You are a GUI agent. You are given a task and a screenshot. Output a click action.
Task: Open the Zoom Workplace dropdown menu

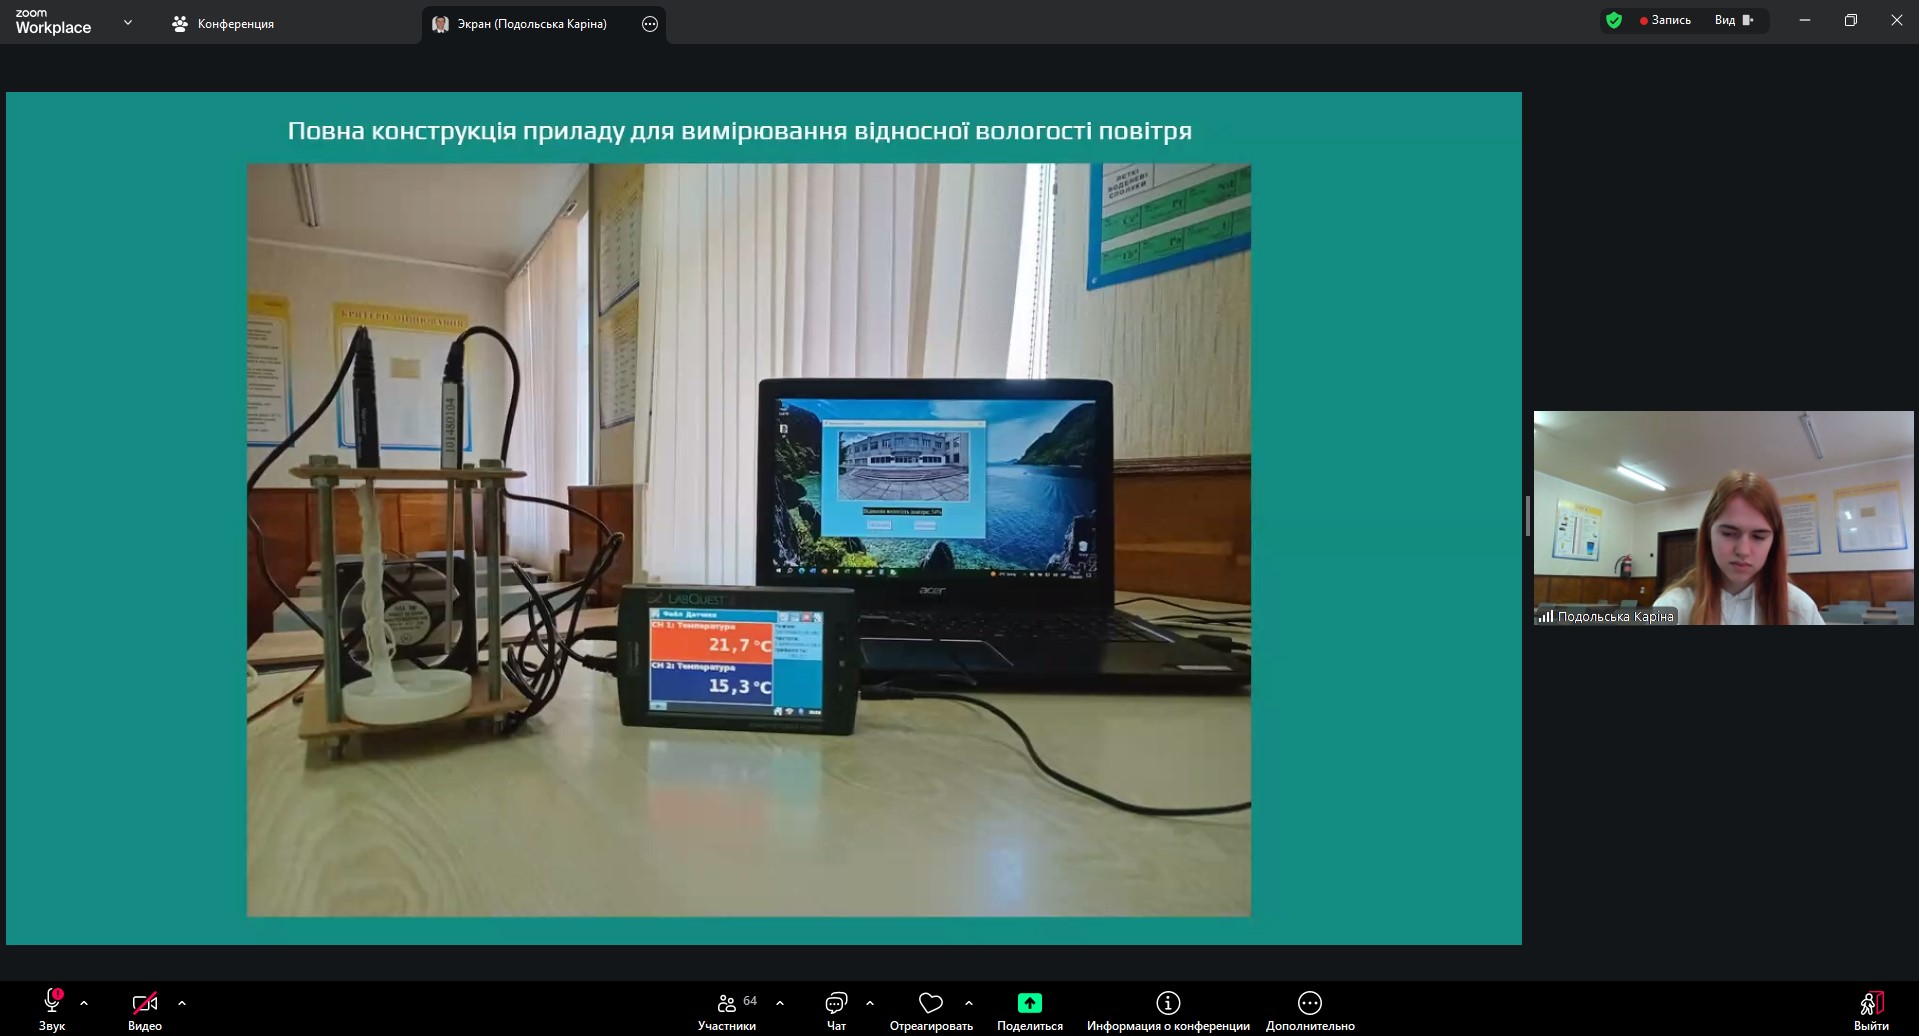point(127,23)
